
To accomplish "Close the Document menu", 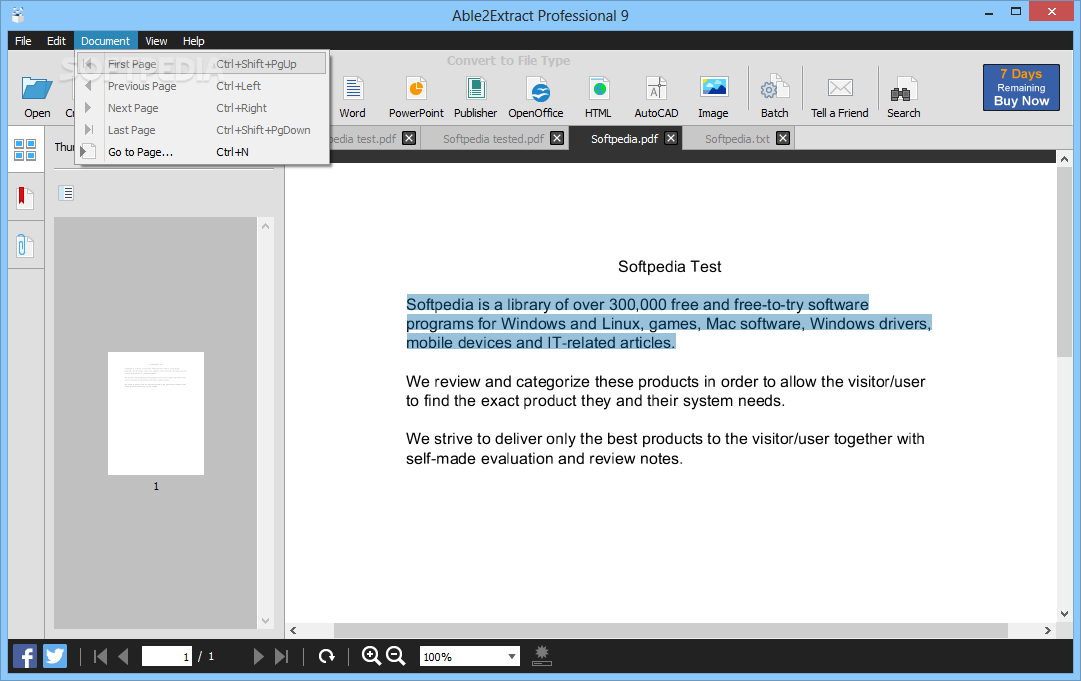I will 105,41.
